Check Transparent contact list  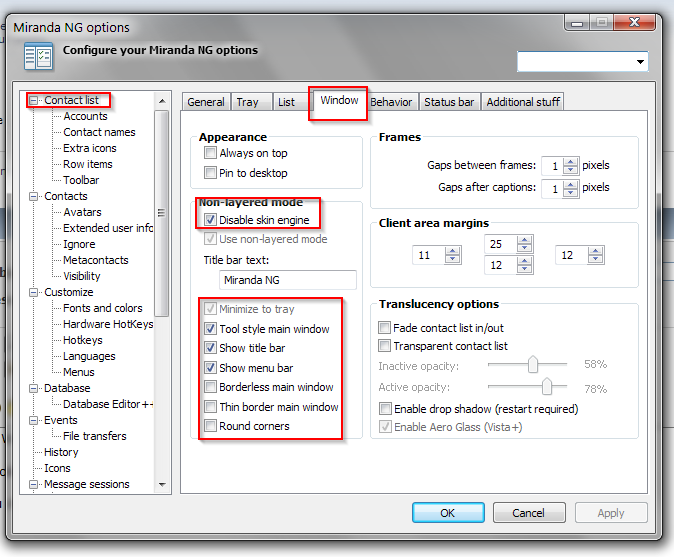tap(384, 346)
